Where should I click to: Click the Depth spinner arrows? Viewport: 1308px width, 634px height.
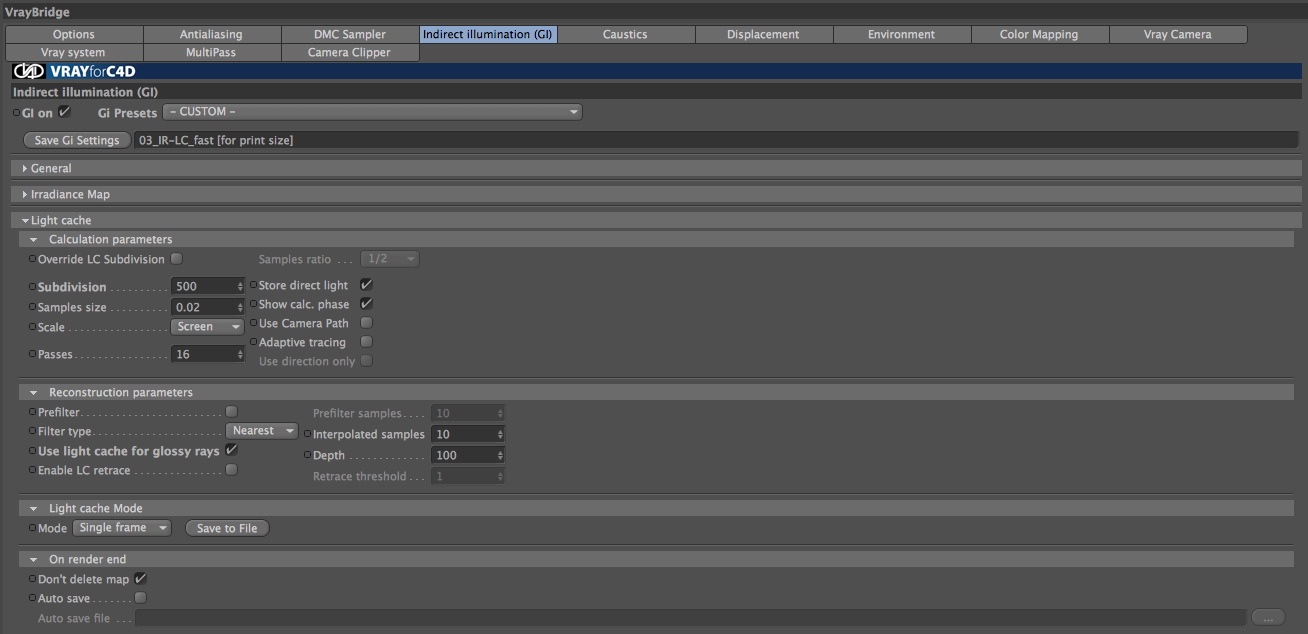click(500, 455)
